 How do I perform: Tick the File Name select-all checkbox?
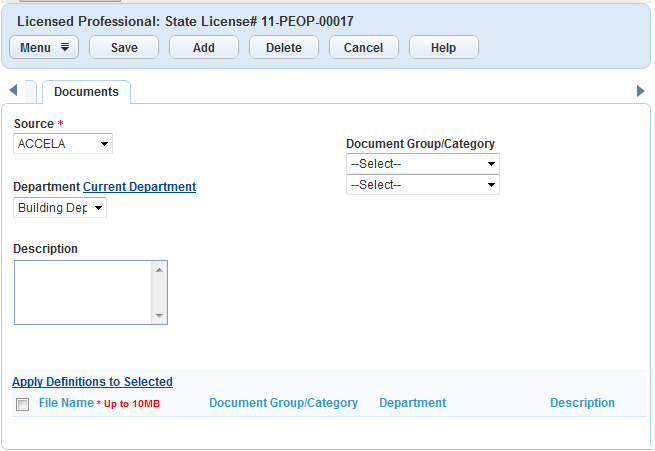22,404
